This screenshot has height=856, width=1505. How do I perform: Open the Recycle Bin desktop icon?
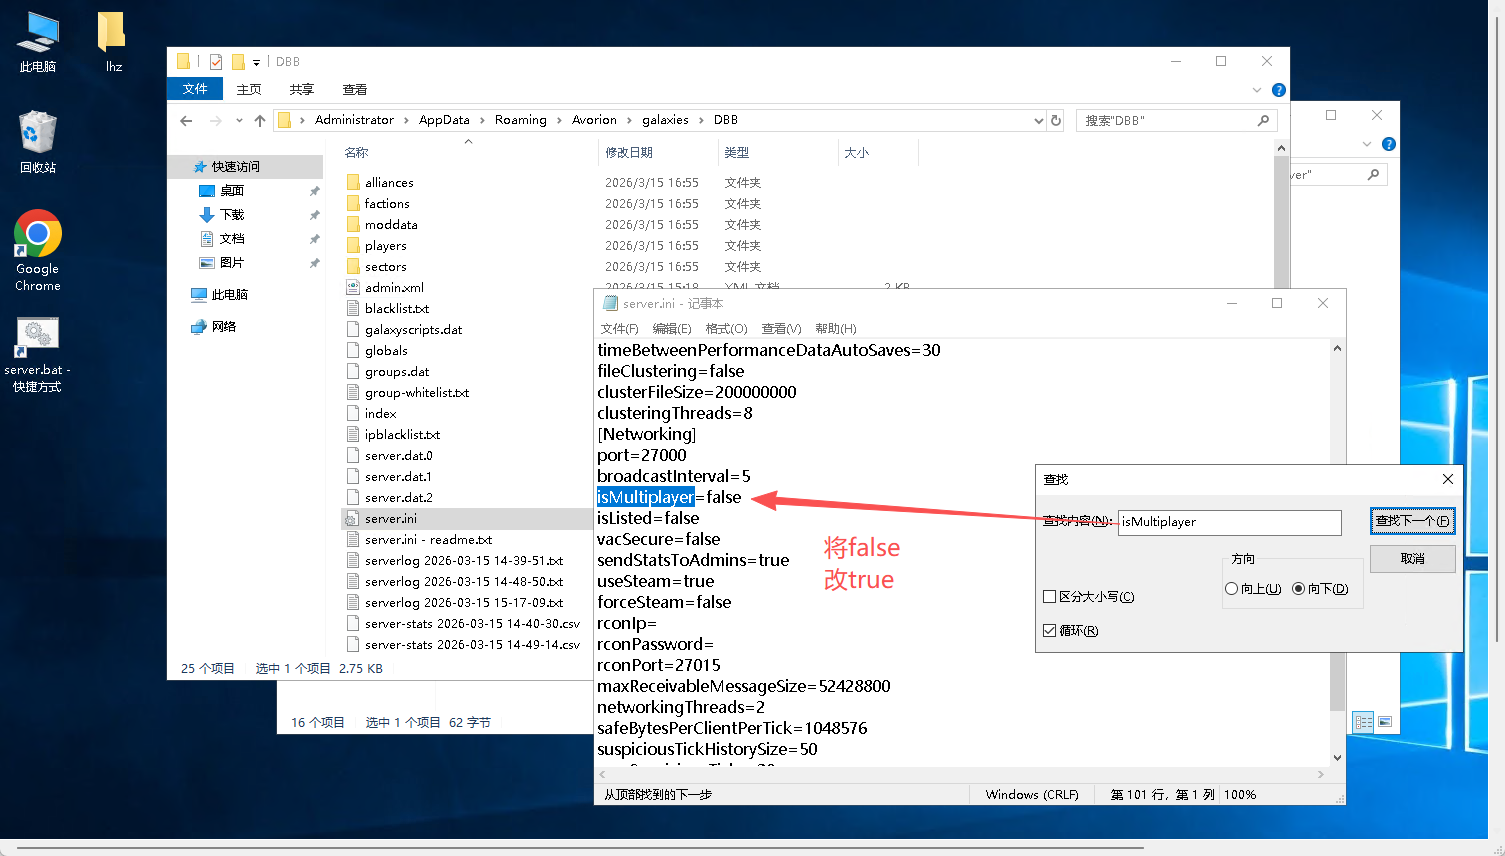pyautogui.click(x=38, y=134)
